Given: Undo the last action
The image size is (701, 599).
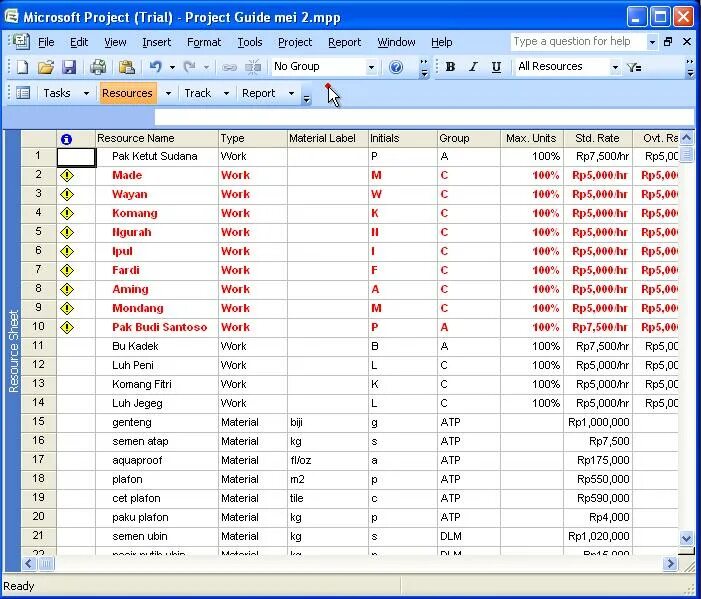Looking at the screenshot, I should 156,67.
